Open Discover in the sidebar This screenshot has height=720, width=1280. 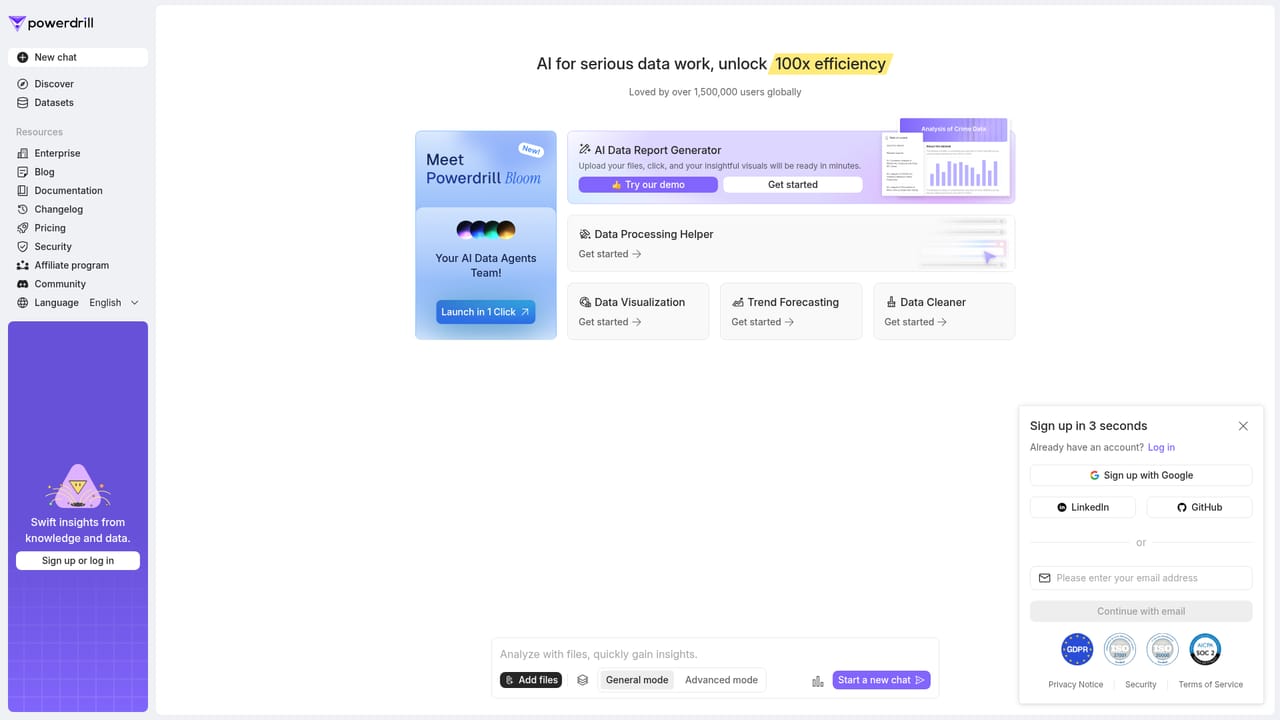coord(78,84)
